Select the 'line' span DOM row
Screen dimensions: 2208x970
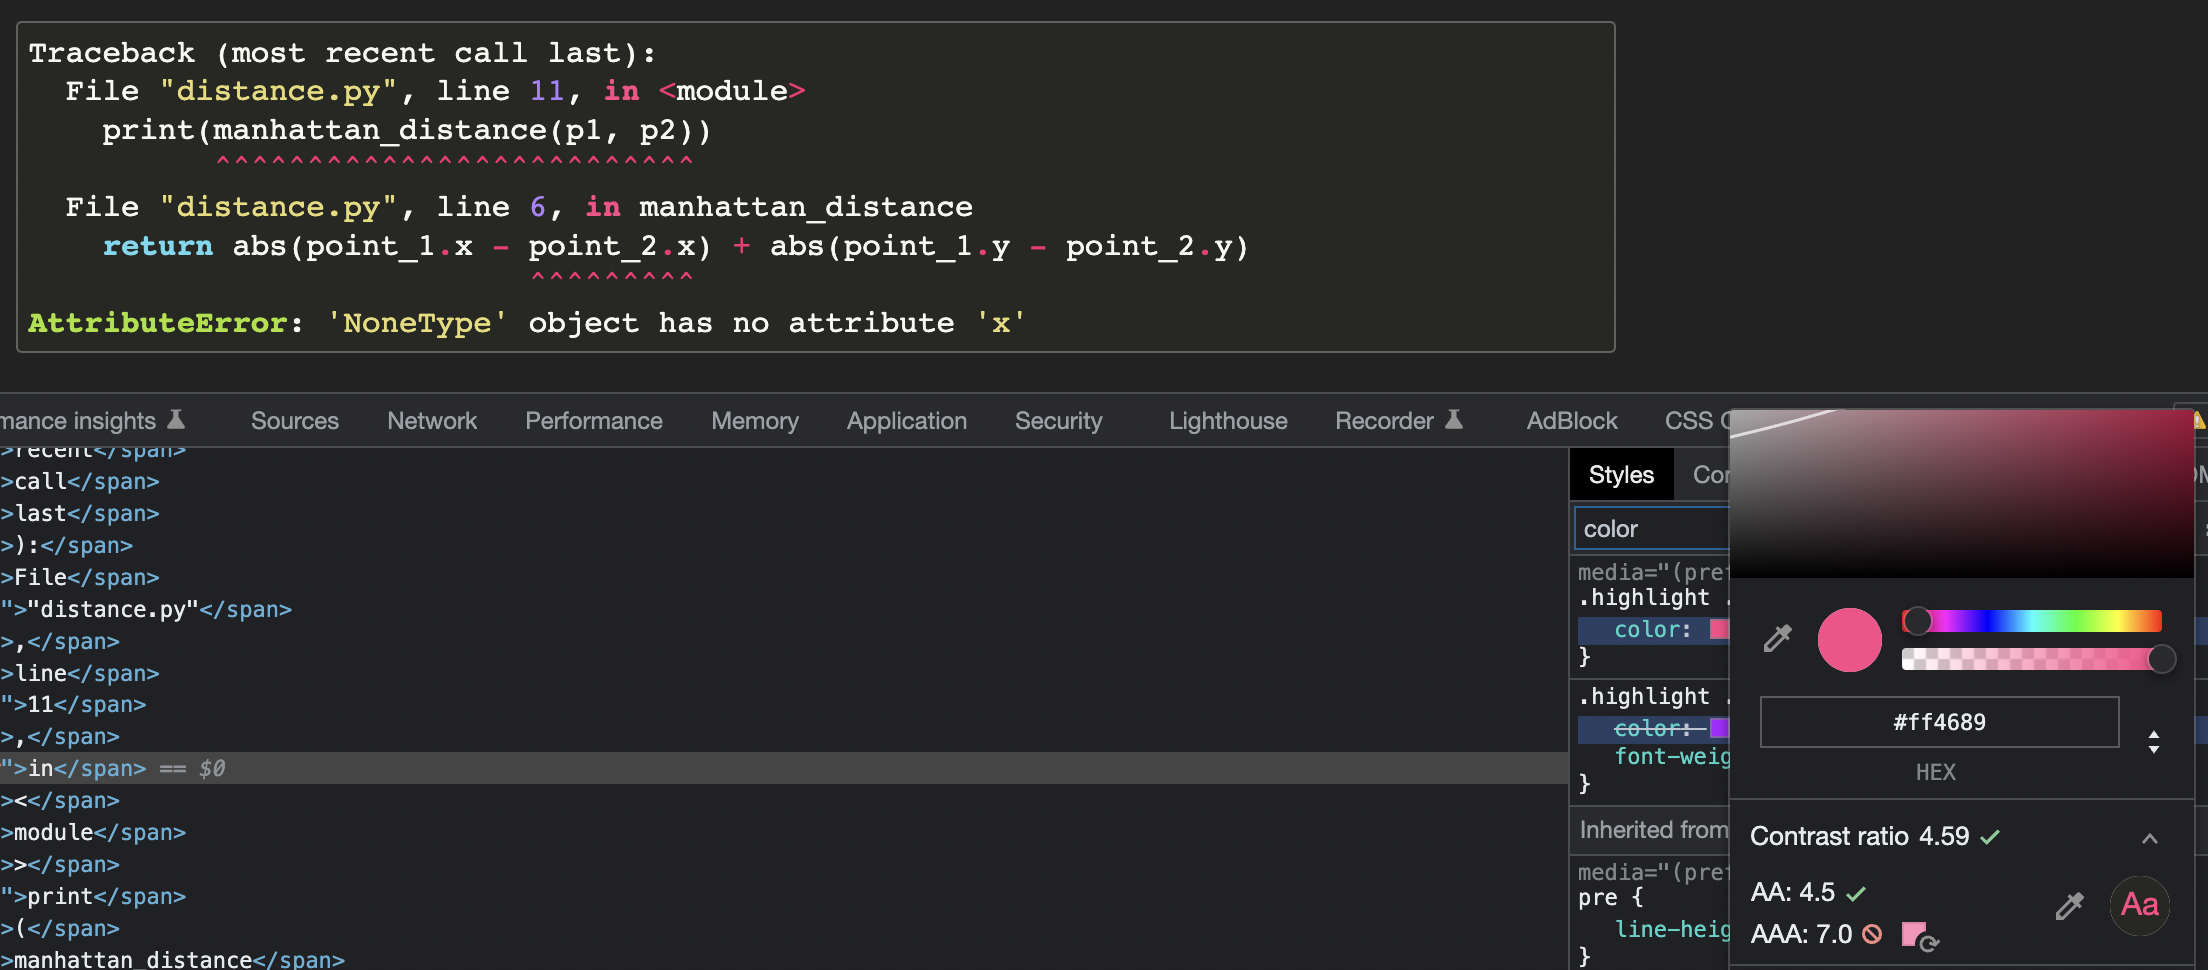(784, 673)
